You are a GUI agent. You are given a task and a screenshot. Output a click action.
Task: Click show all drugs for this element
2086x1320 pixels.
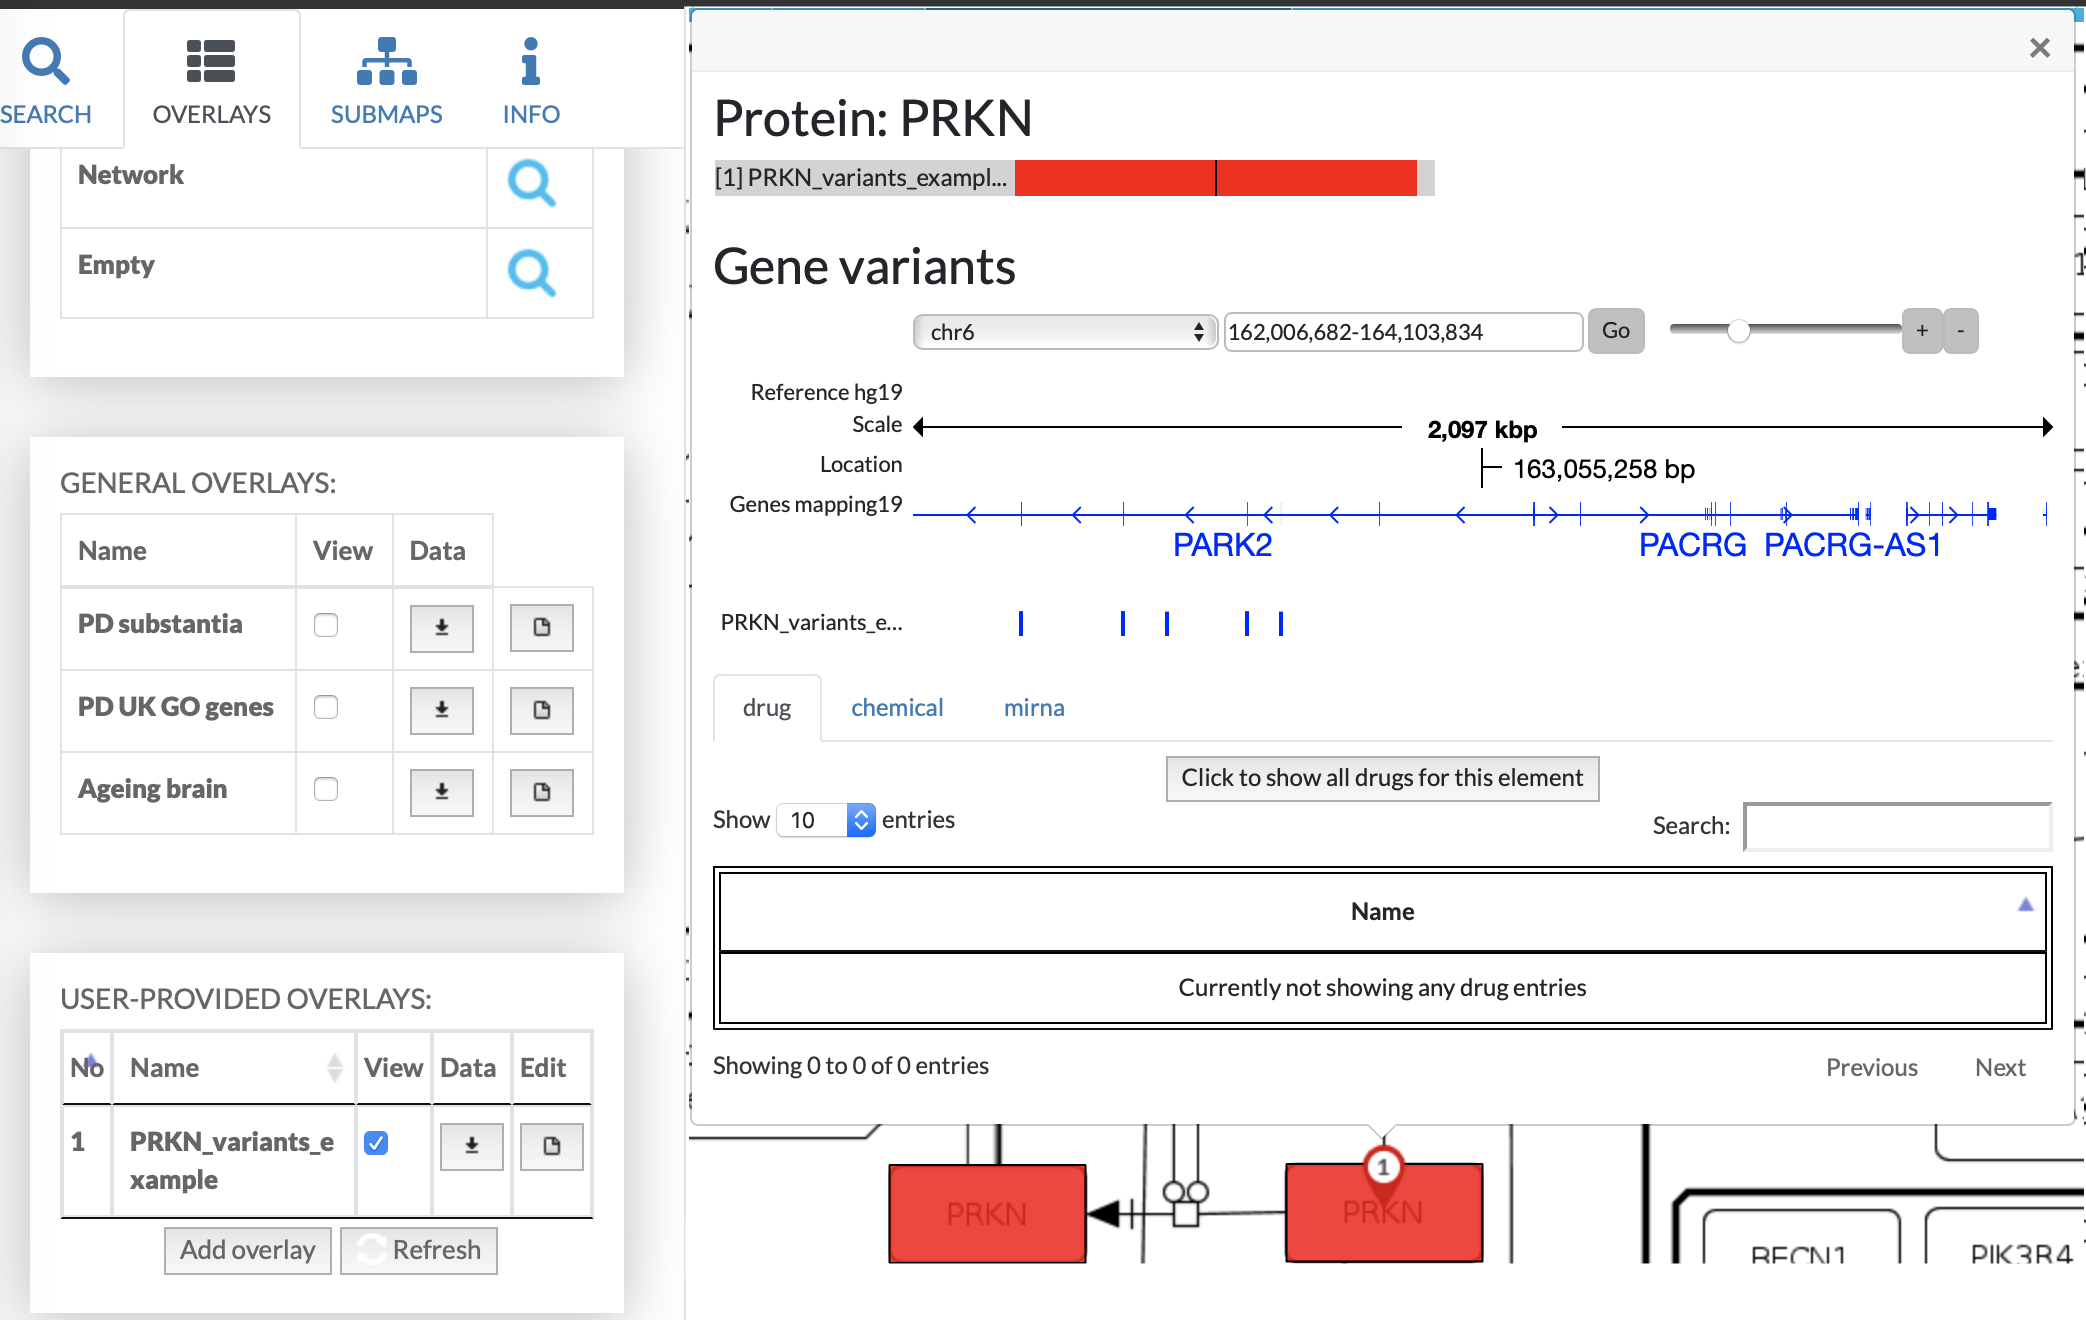tap(1382, 778)
